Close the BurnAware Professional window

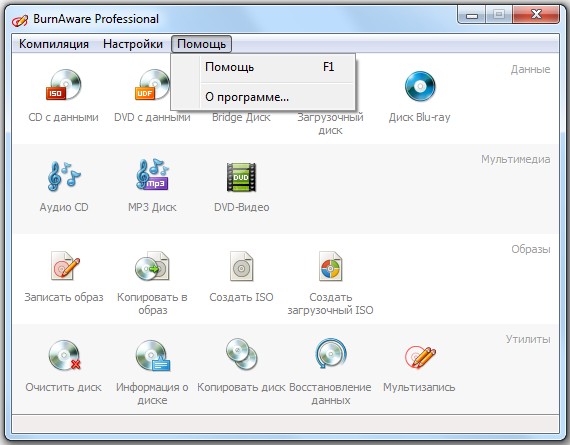click(536, 15)
